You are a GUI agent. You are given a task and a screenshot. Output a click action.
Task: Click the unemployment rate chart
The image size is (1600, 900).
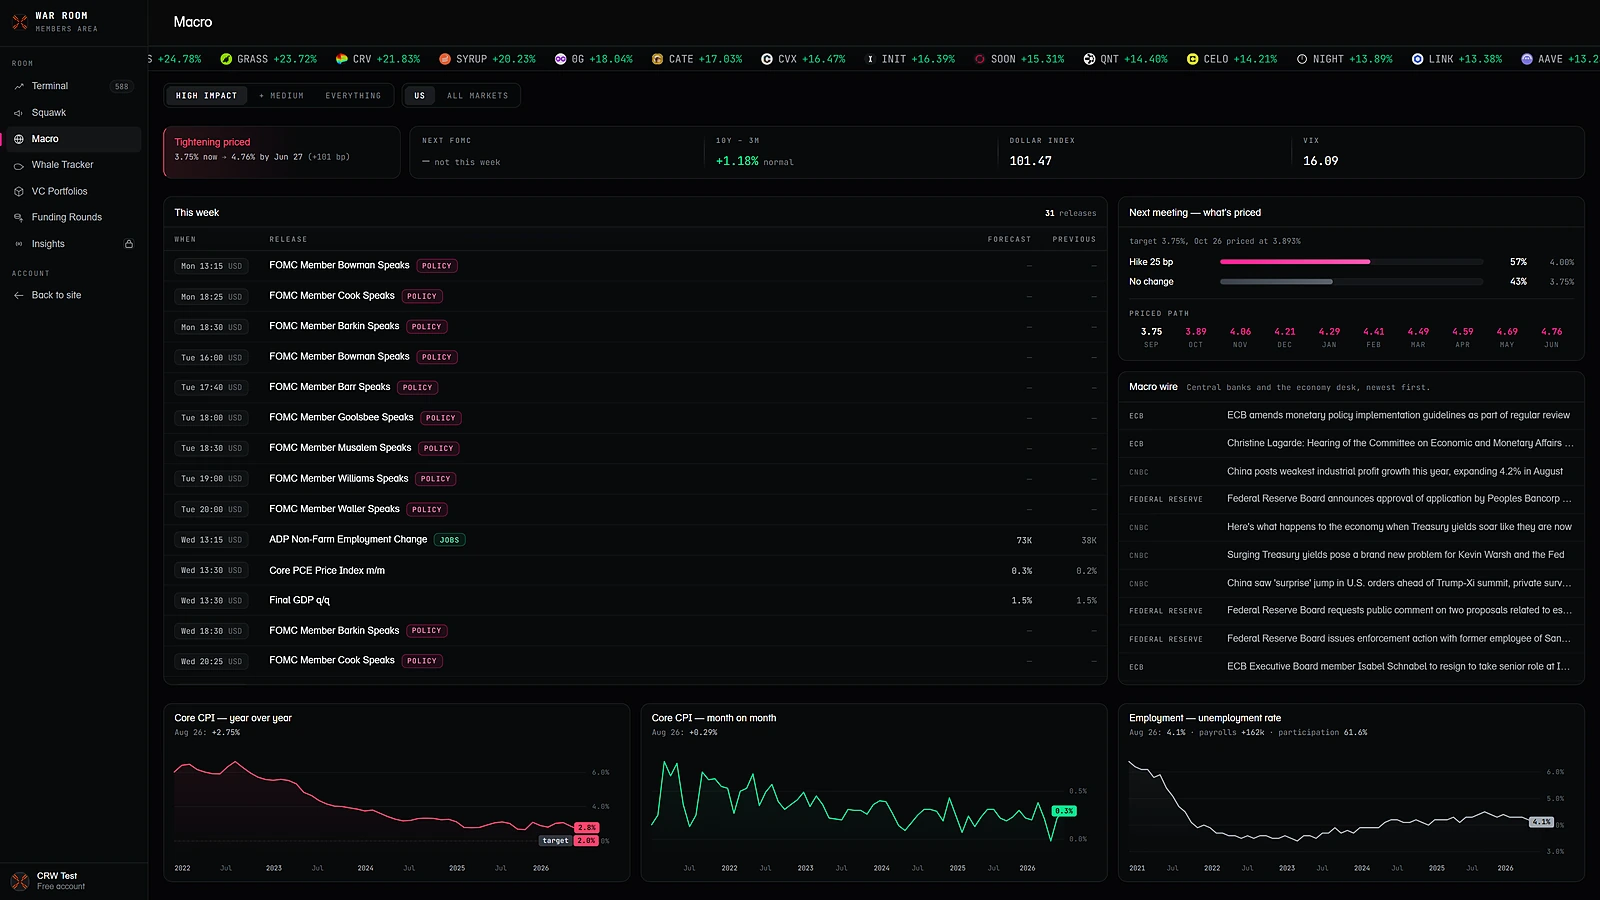1350,810
